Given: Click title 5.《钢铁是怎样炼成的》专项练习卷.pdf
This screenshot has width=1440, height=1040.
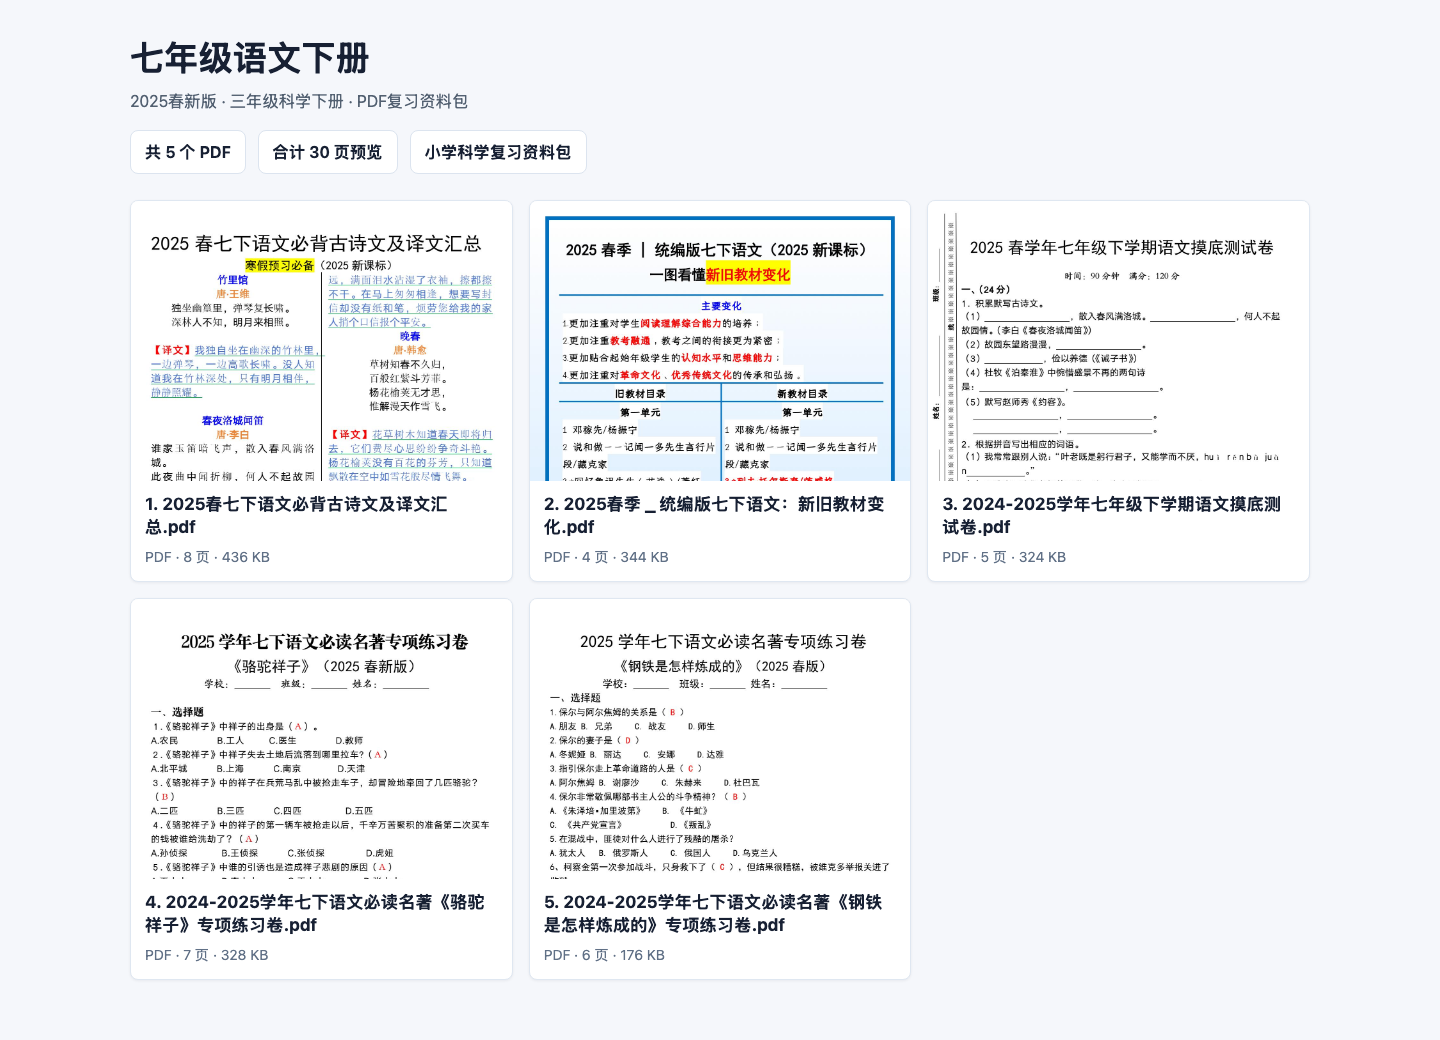Looking at the screenshot, I should point(712,914).
